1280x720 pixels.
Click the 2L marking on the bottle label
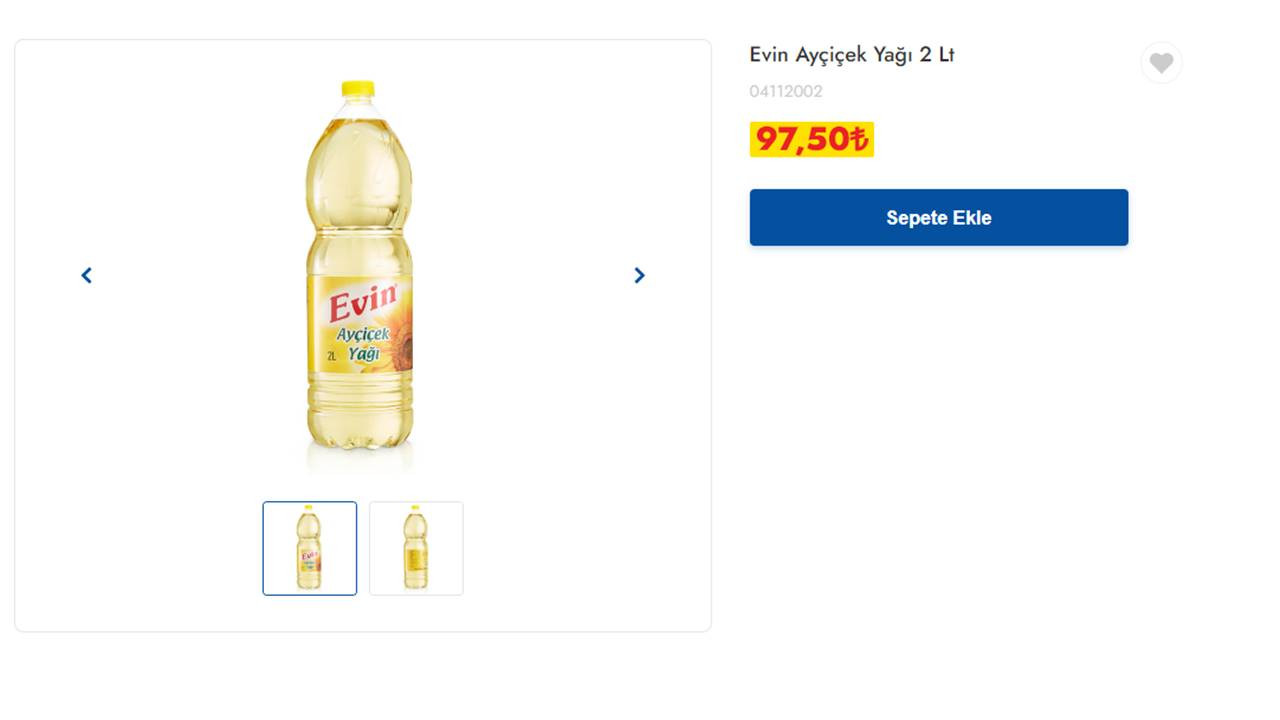click(331, 356)
